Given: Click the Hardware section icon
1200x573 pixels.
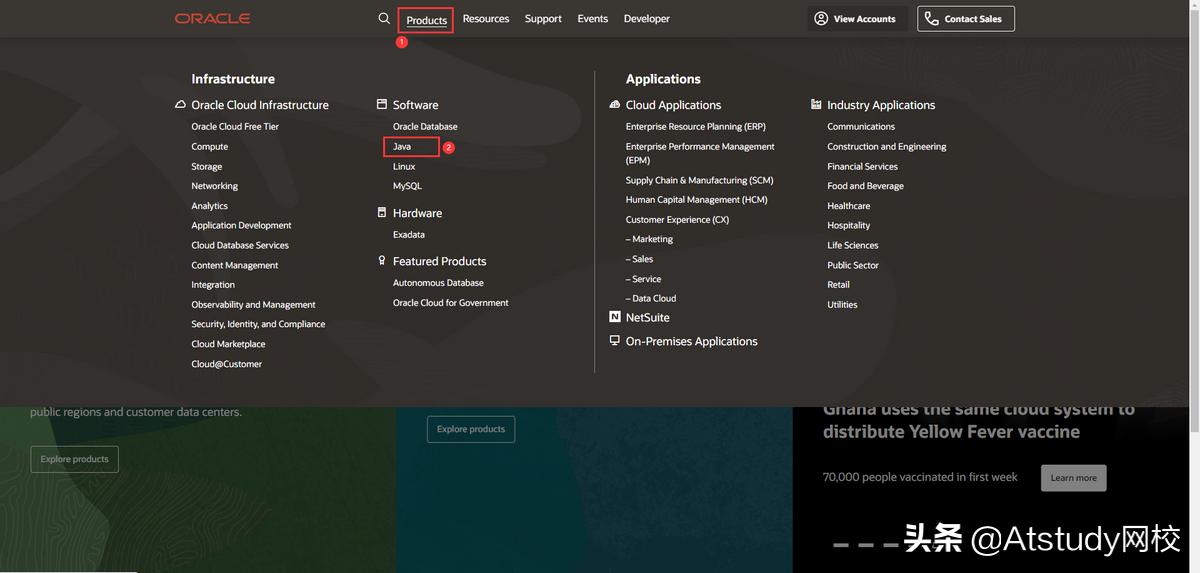Looking at the screenshot, I should [382, 213].
